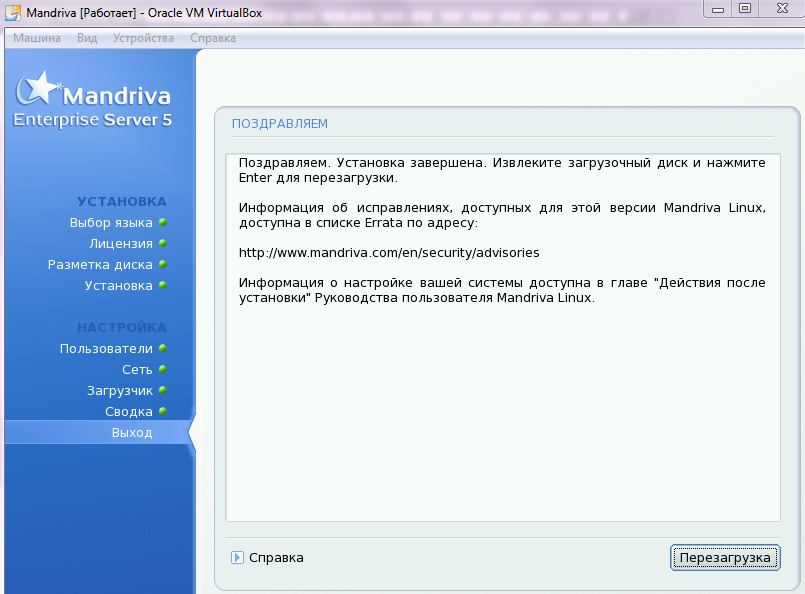Click the green dot beside Выбор языка
The image size is (805, 594).
163,222
